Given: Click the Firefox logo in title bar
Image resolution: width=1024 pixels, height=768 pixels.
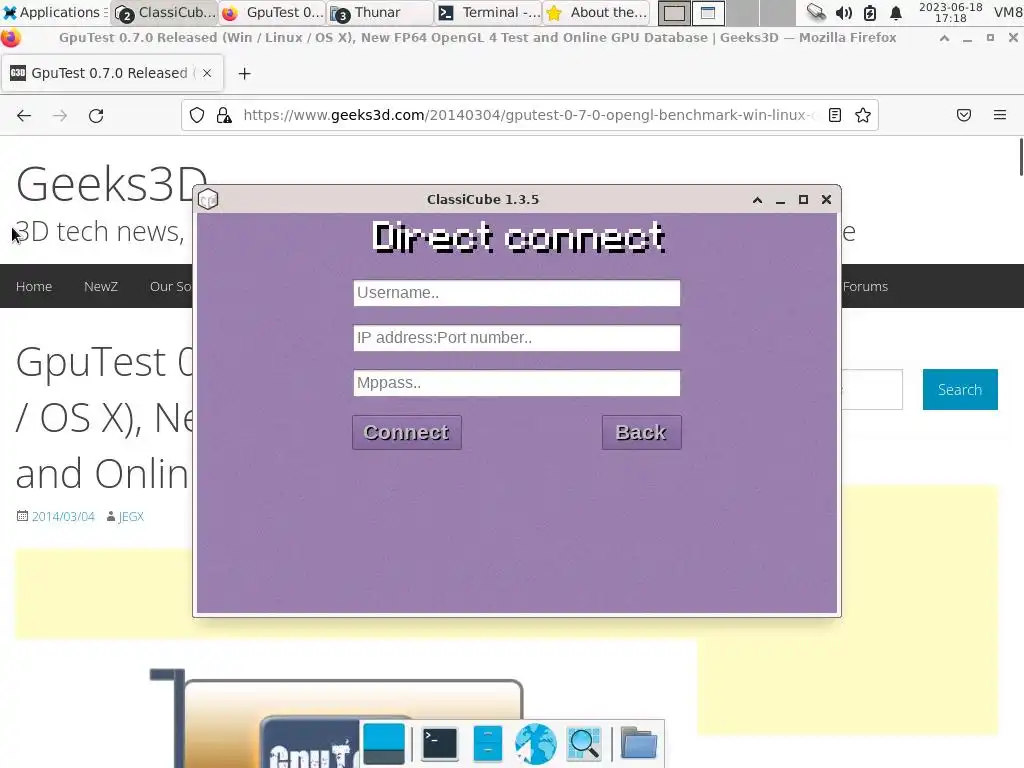Looking at the screenshot, I should [11, 38].
